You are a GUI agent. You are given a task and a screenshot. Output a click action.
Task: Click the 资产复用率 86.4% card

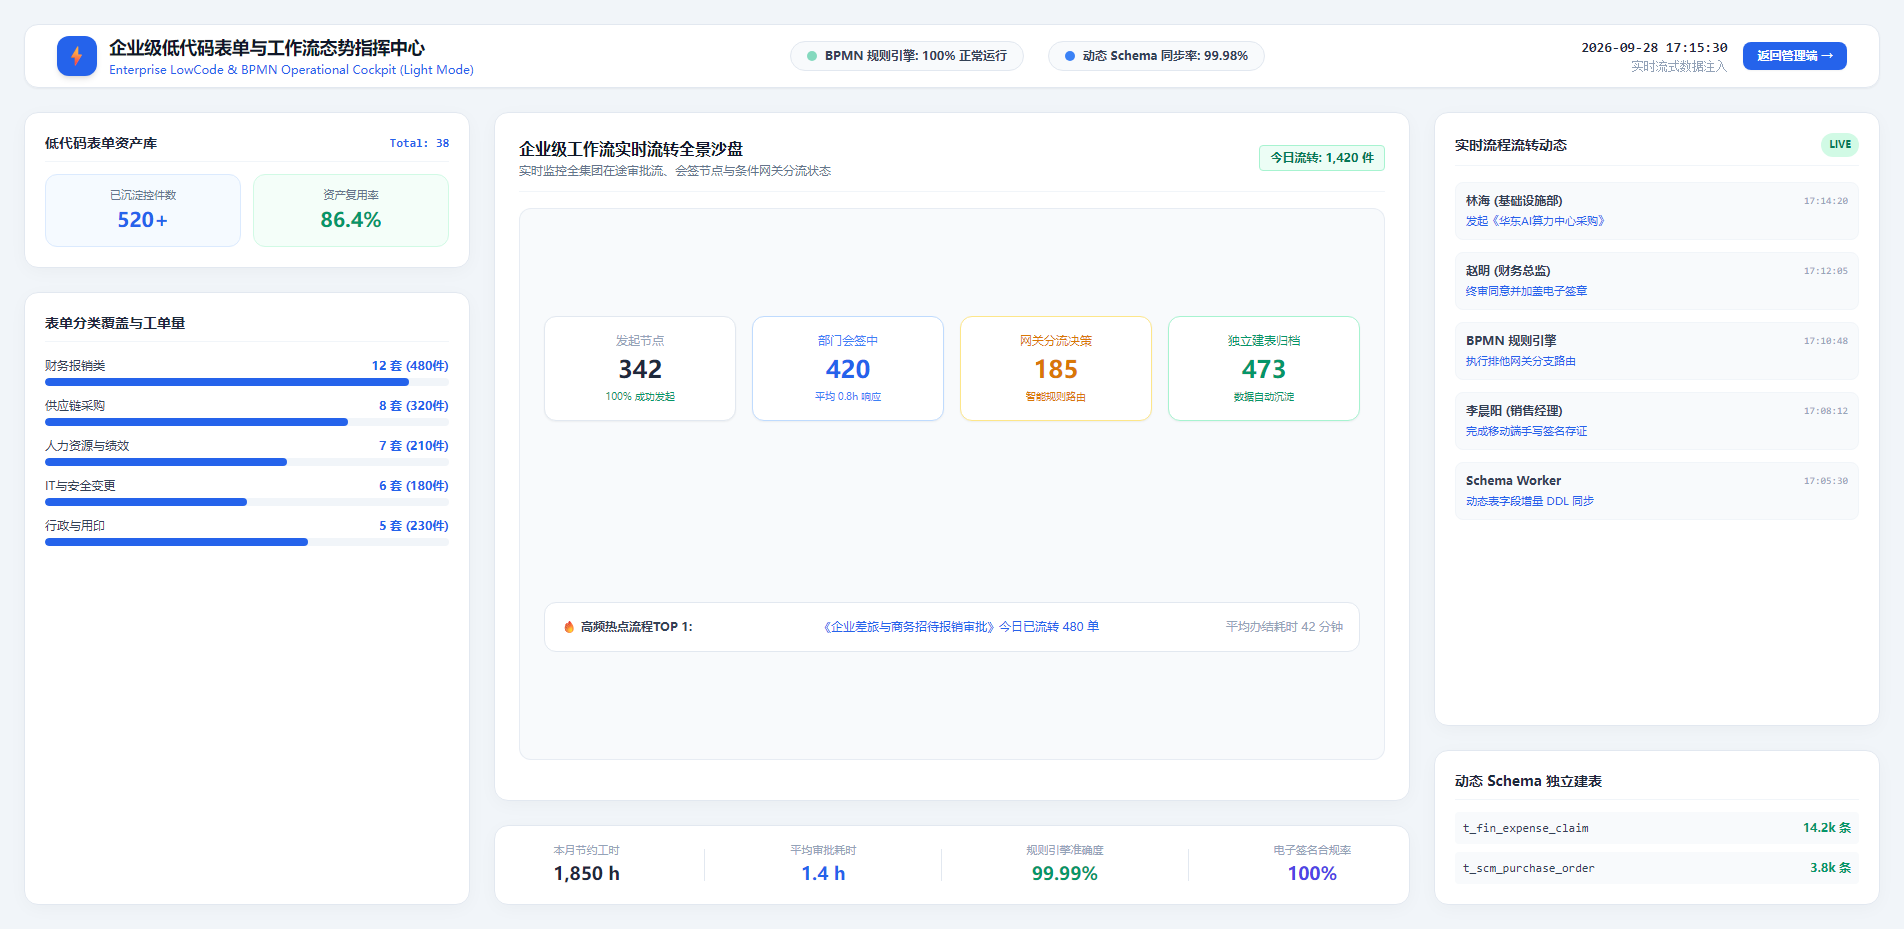(351, 210)
